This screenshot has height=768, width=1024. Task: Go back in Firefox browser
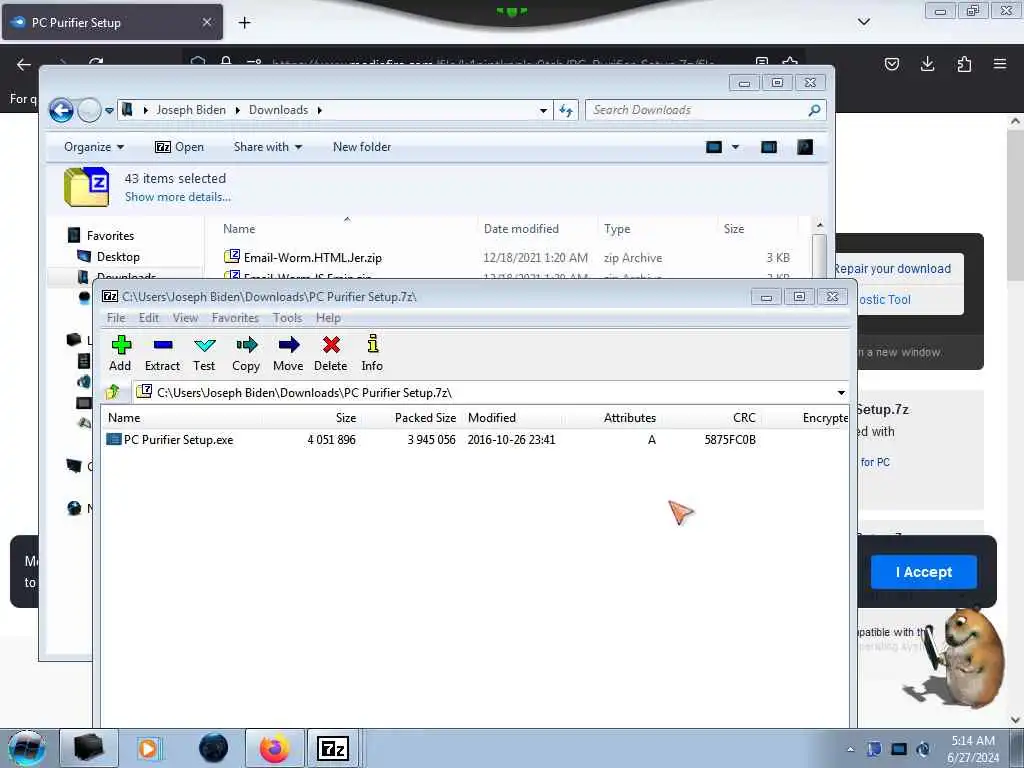pyautogui.click(x=24, y=64)
